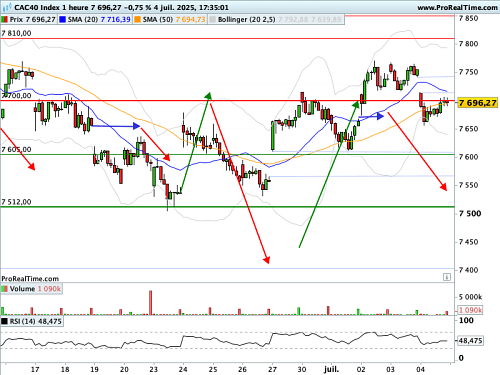Click the Volume red-green indicator icon
The height and width of the screenshot is (375, 500).
(5, 289)
